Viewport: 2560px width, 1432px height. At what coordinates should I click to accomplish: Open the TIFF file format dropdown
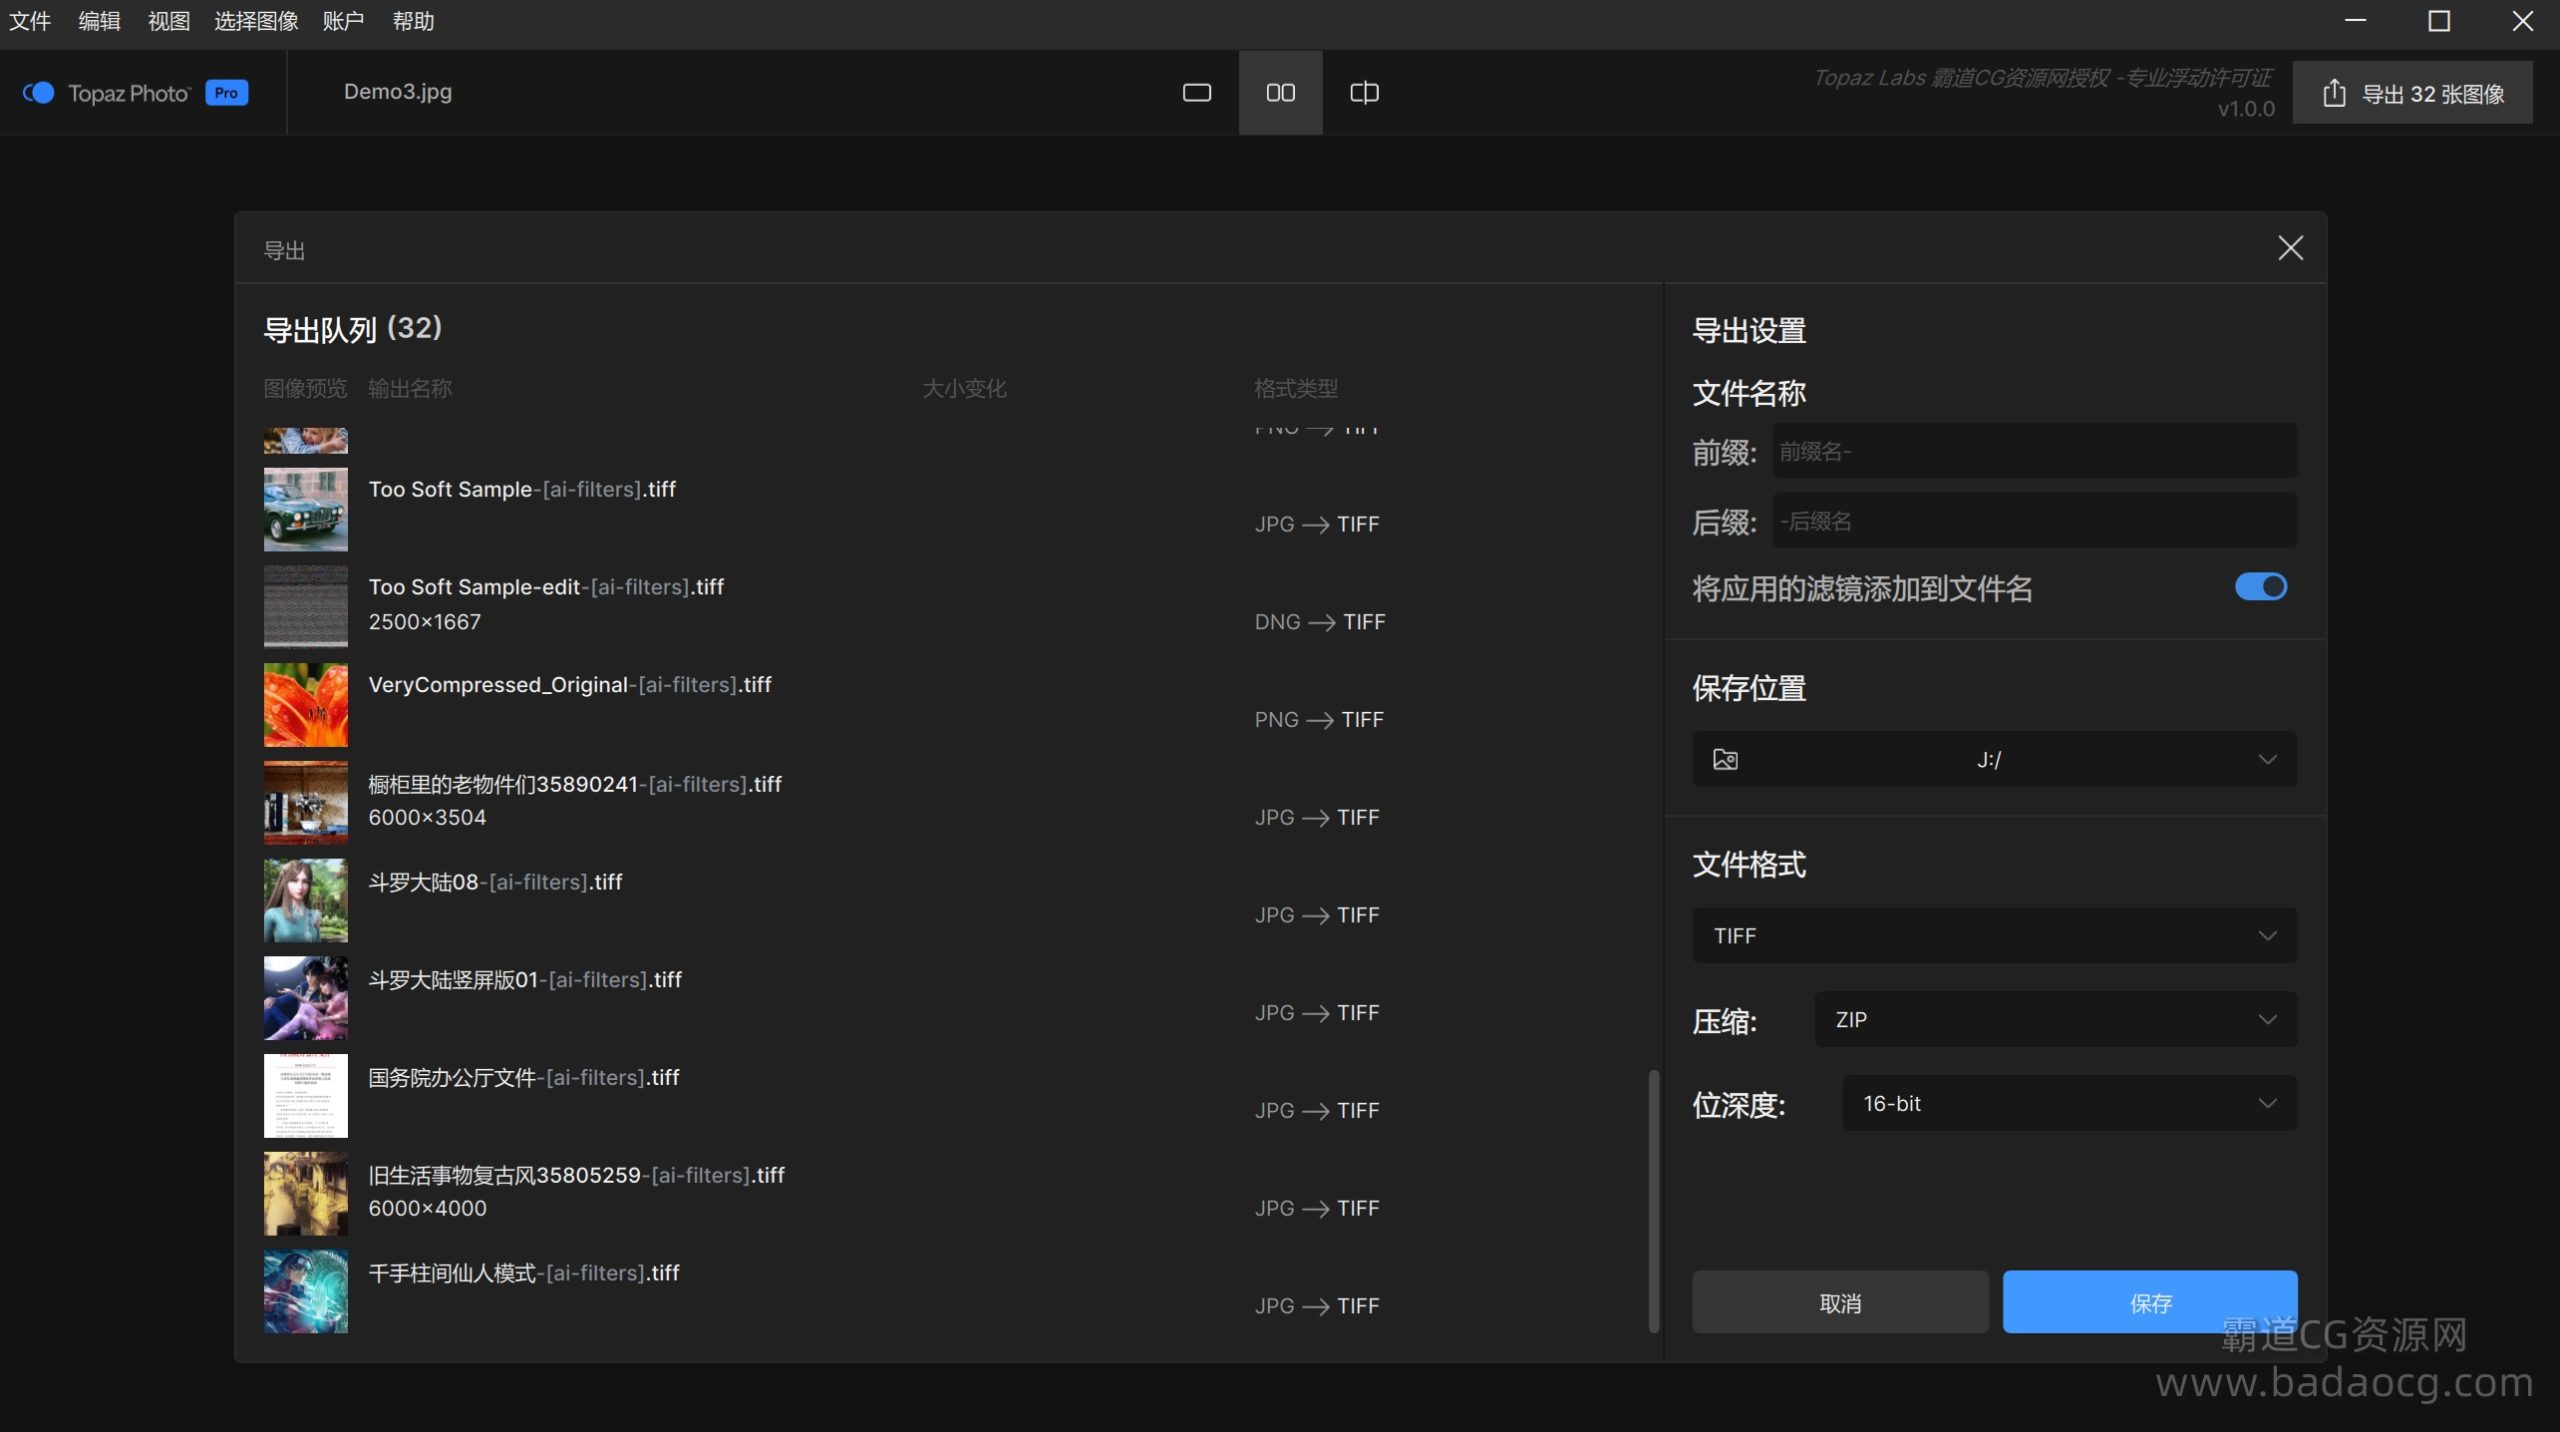click(1993, 936)
